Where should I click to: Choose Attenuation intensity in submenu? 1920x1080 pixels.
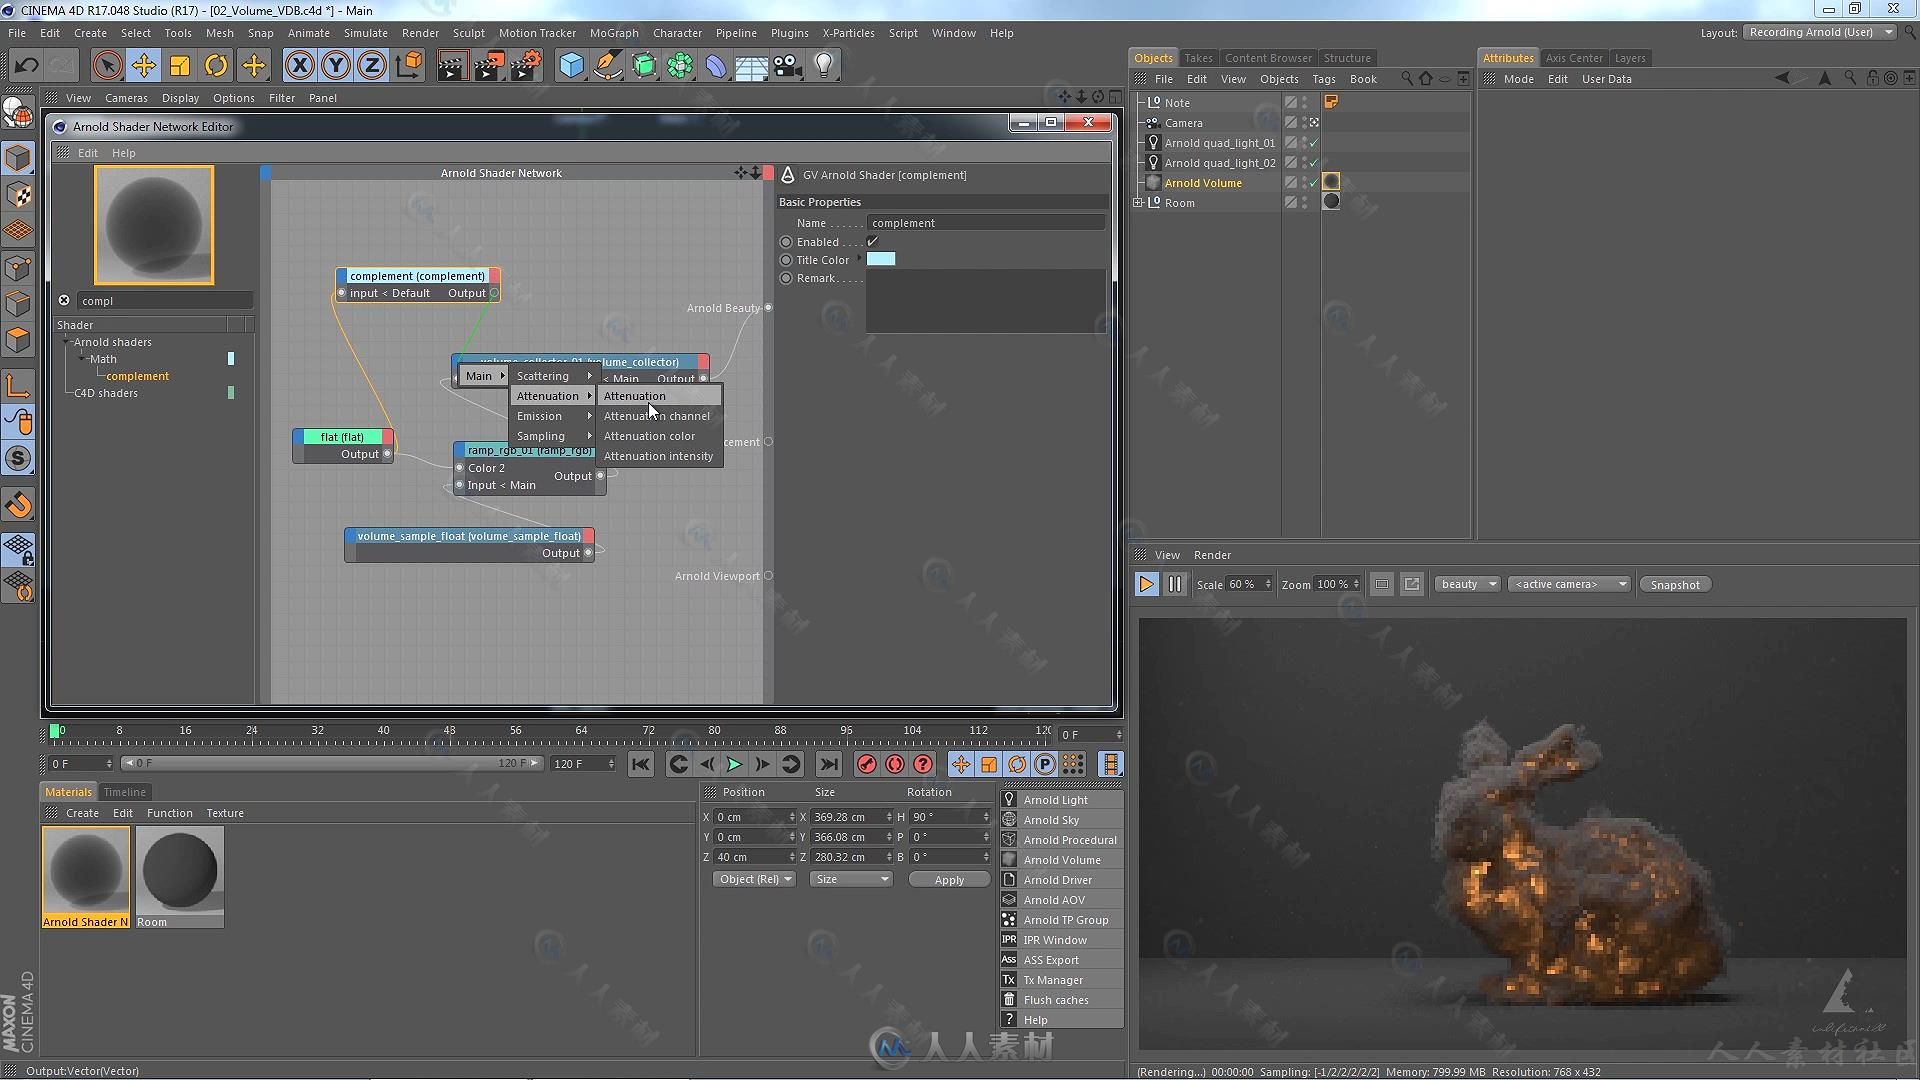(x=658, y=456)
